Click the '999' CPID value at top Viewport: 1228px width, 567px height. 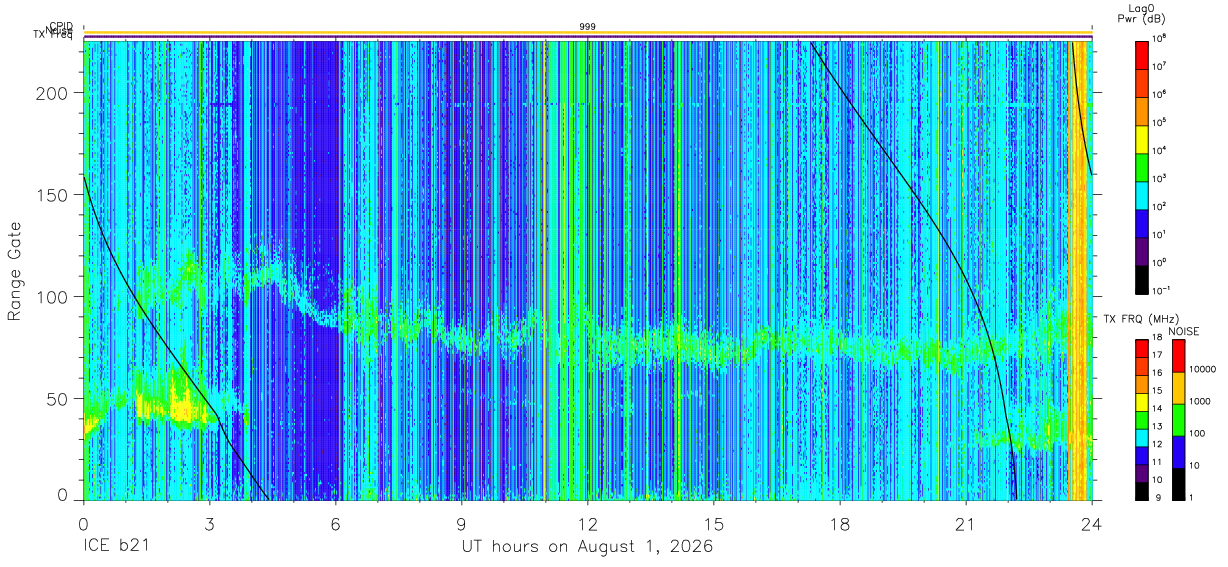587,26
